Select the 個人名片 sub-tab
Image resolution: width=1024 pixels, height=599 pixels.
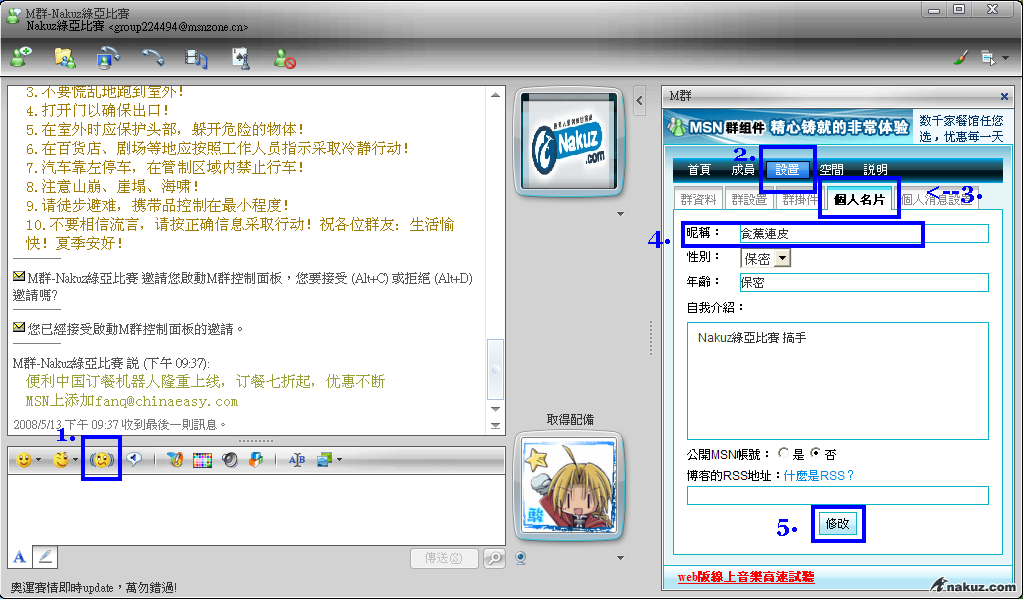click(x=859, y=199)
